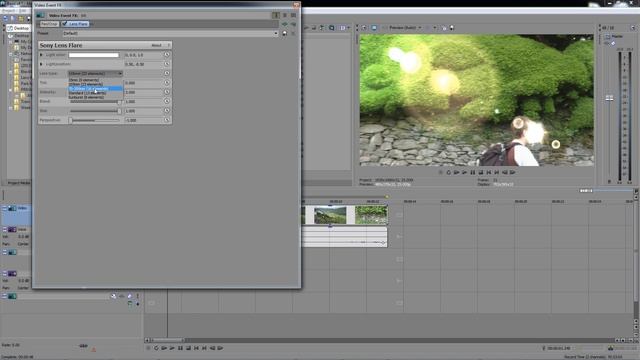Viewport: 640px width, 360px height.
Task: Click Stop on the bottom transport bar
Action: click(188, 348)
